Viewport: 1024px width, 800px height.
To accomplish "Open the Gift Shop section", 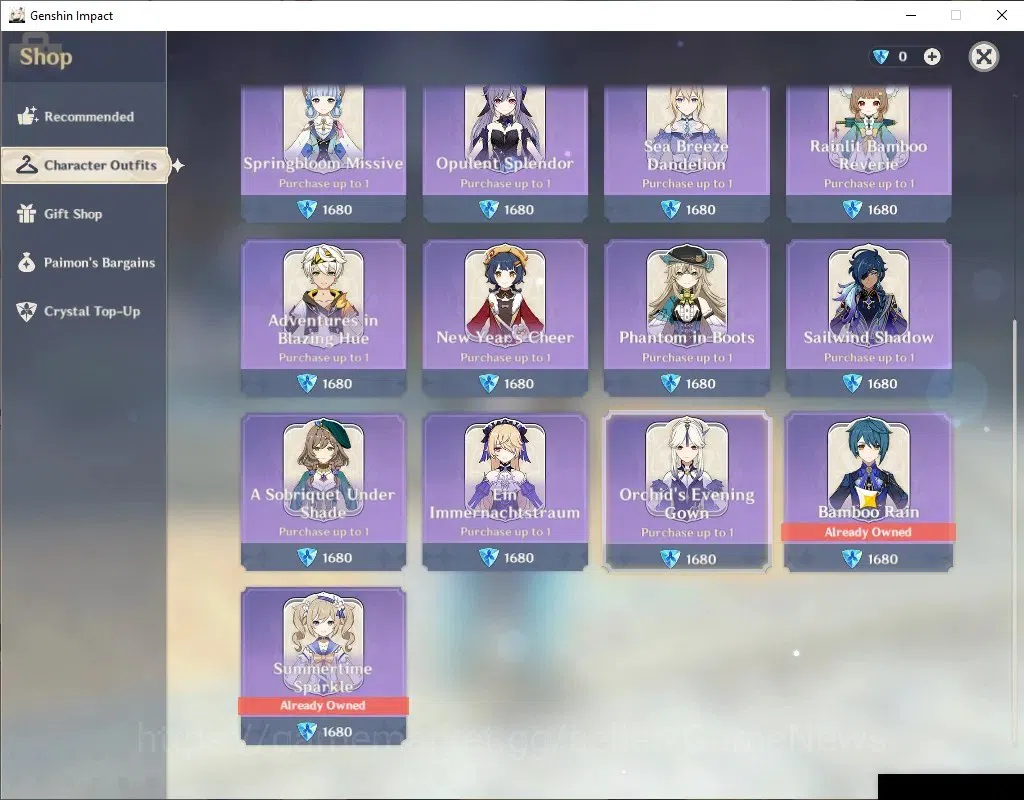I will pos(84,214).
